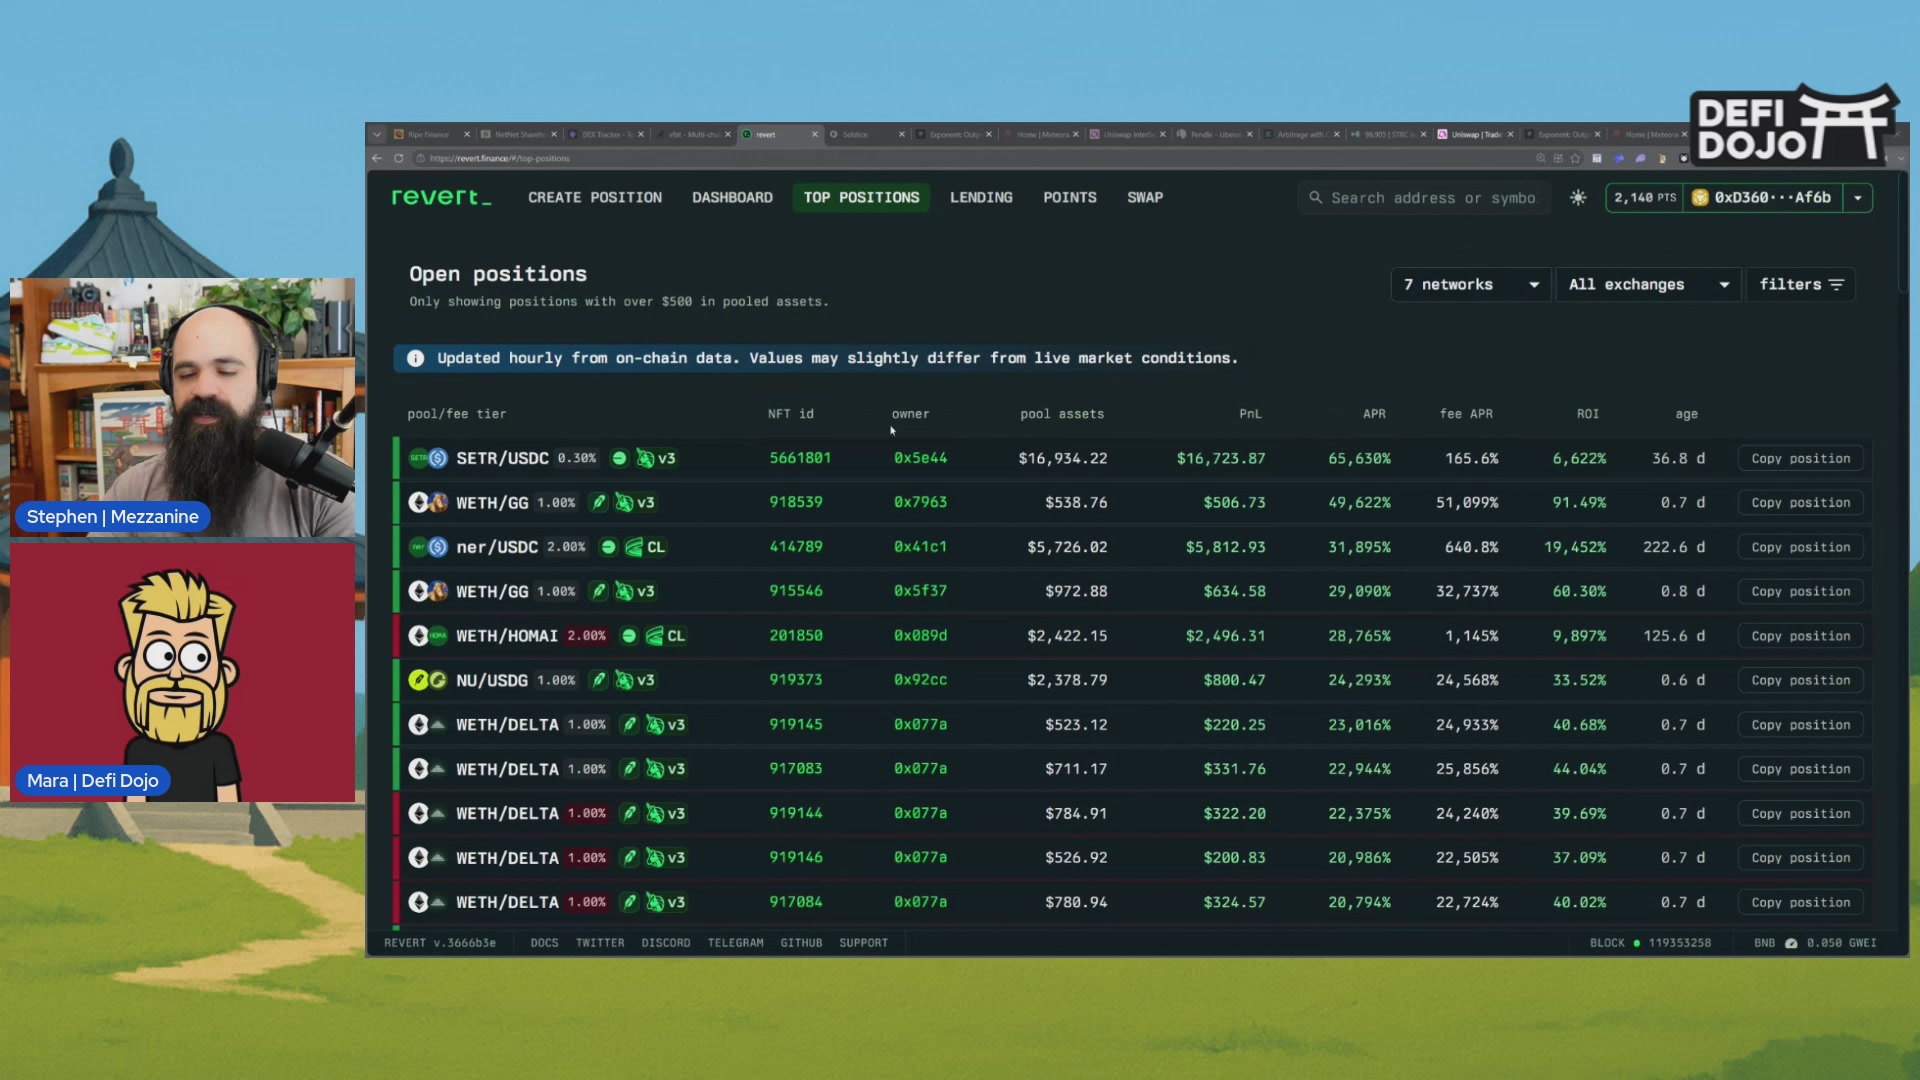
Task: Copy position for the SETR/USDC row
Action: click(1800, 459)
